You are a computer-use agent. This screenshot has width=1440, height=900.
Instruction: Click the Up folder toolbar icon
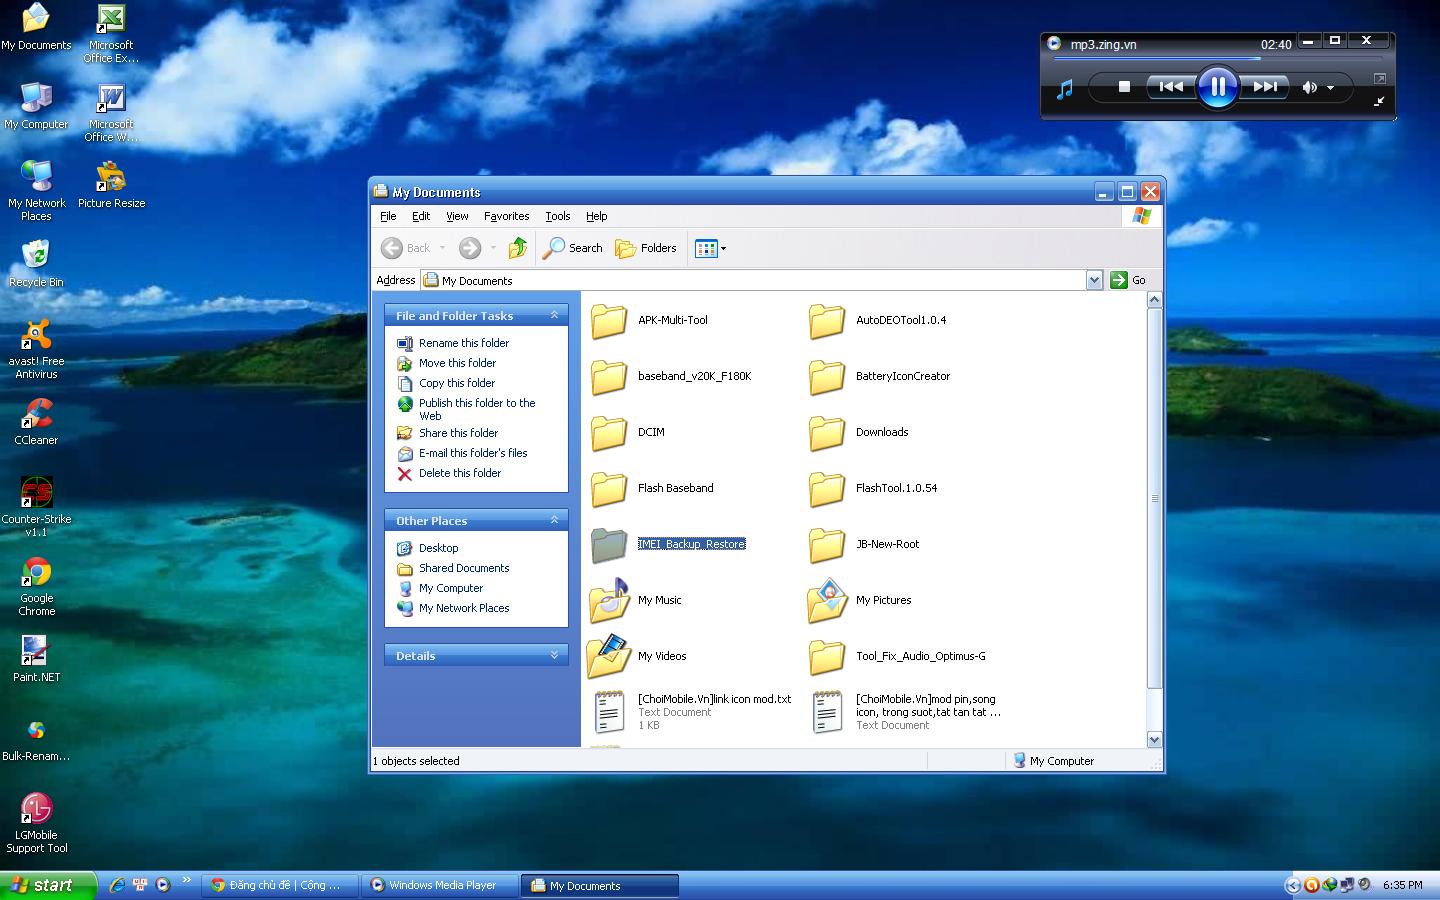(x=517, y=248)
